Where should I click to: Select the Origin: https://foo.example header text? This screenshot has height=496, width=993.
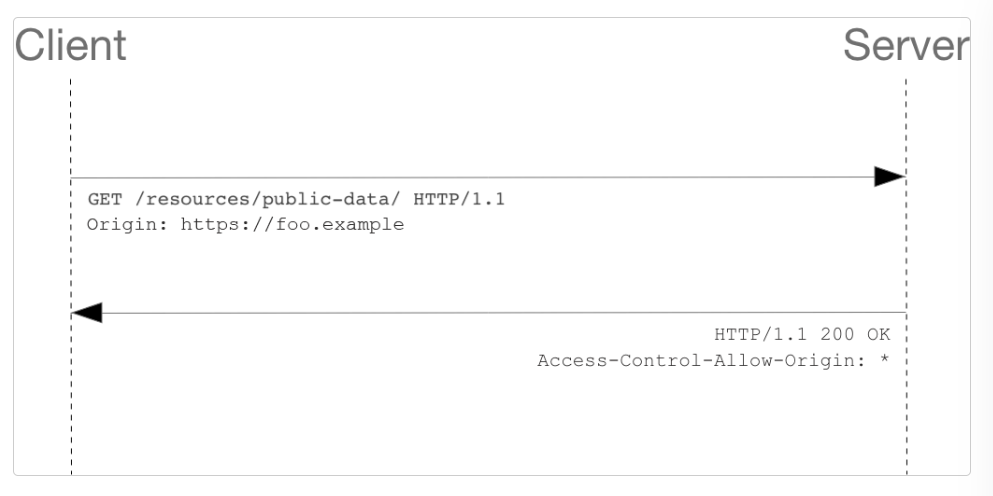(x=245, y=225)
